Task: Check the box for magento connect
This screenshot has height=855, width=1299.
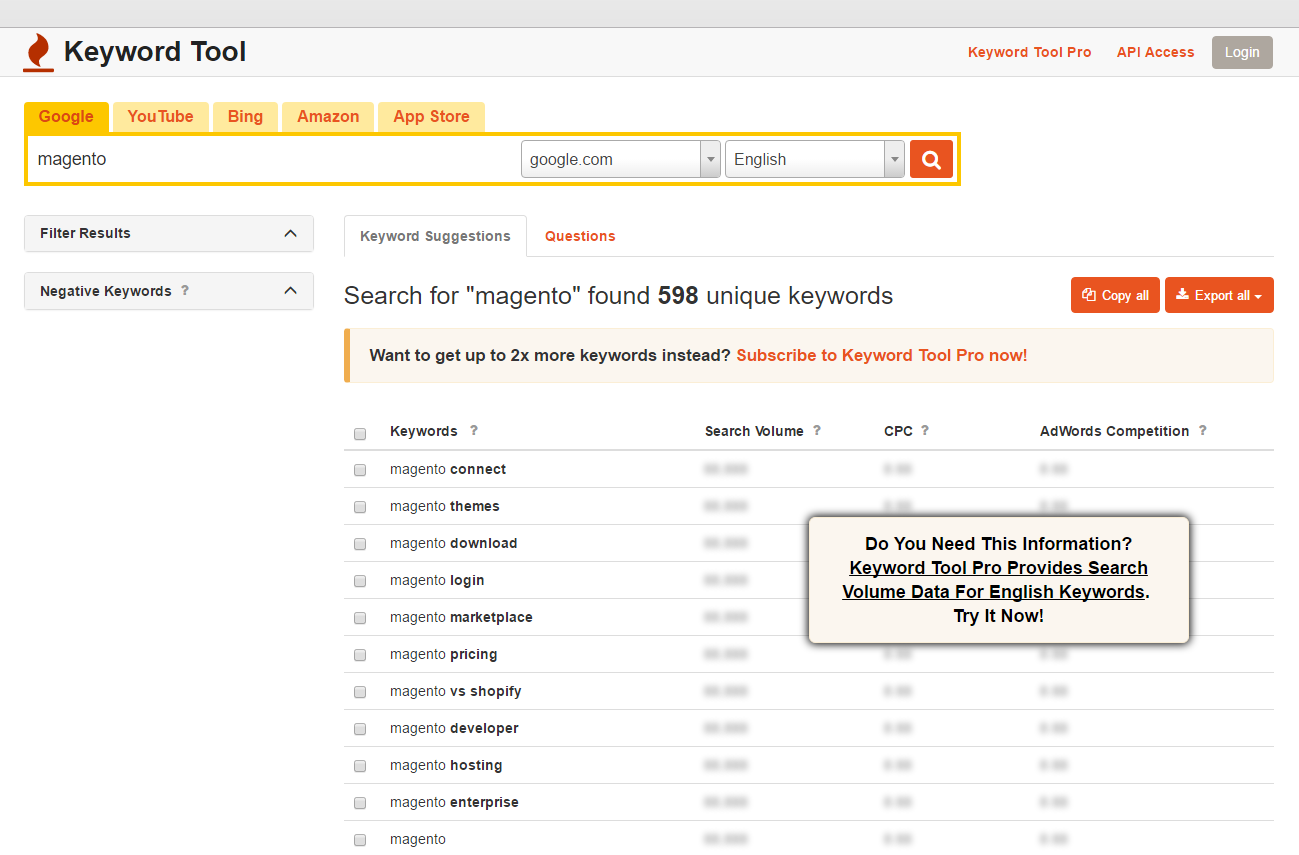Action: click(x=360, y=470)
